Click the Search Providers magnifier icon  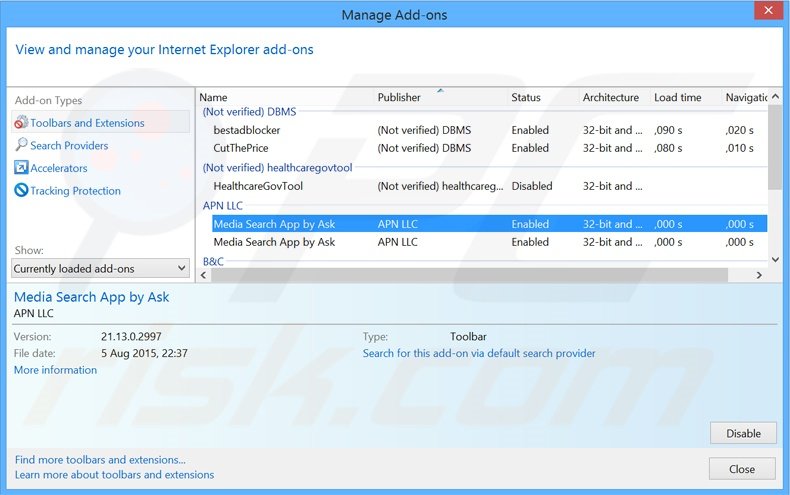(x=21, y=146)
